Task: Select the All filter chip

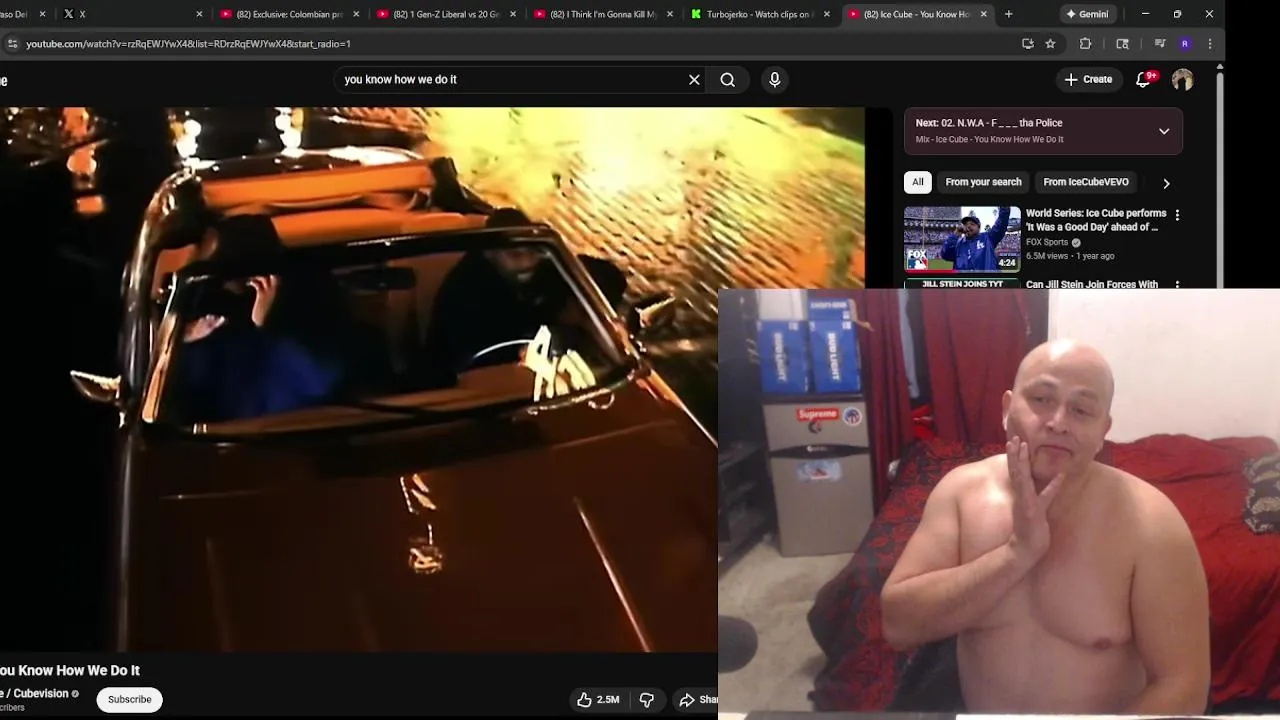Action: 918,182
